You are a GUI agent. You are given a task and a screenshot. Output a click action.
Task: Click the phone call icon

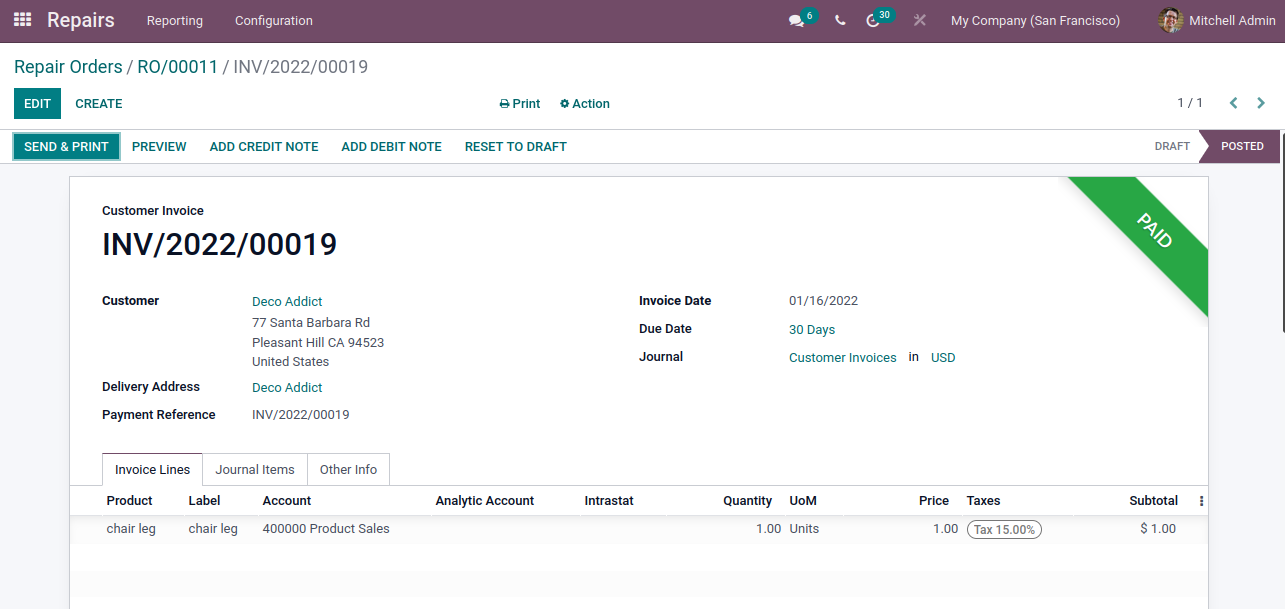pyautogui.click(x=840, y=20)
